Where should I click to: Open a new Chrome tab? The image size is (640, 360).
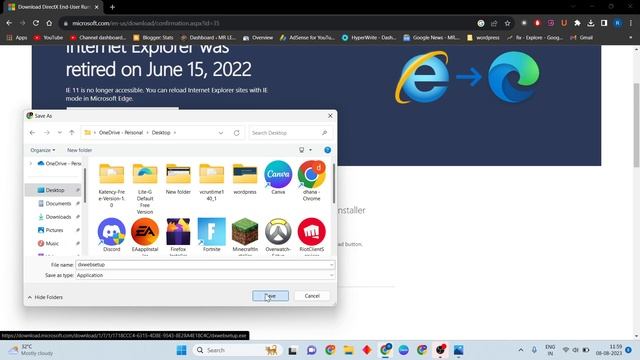[x=112, y=7]
